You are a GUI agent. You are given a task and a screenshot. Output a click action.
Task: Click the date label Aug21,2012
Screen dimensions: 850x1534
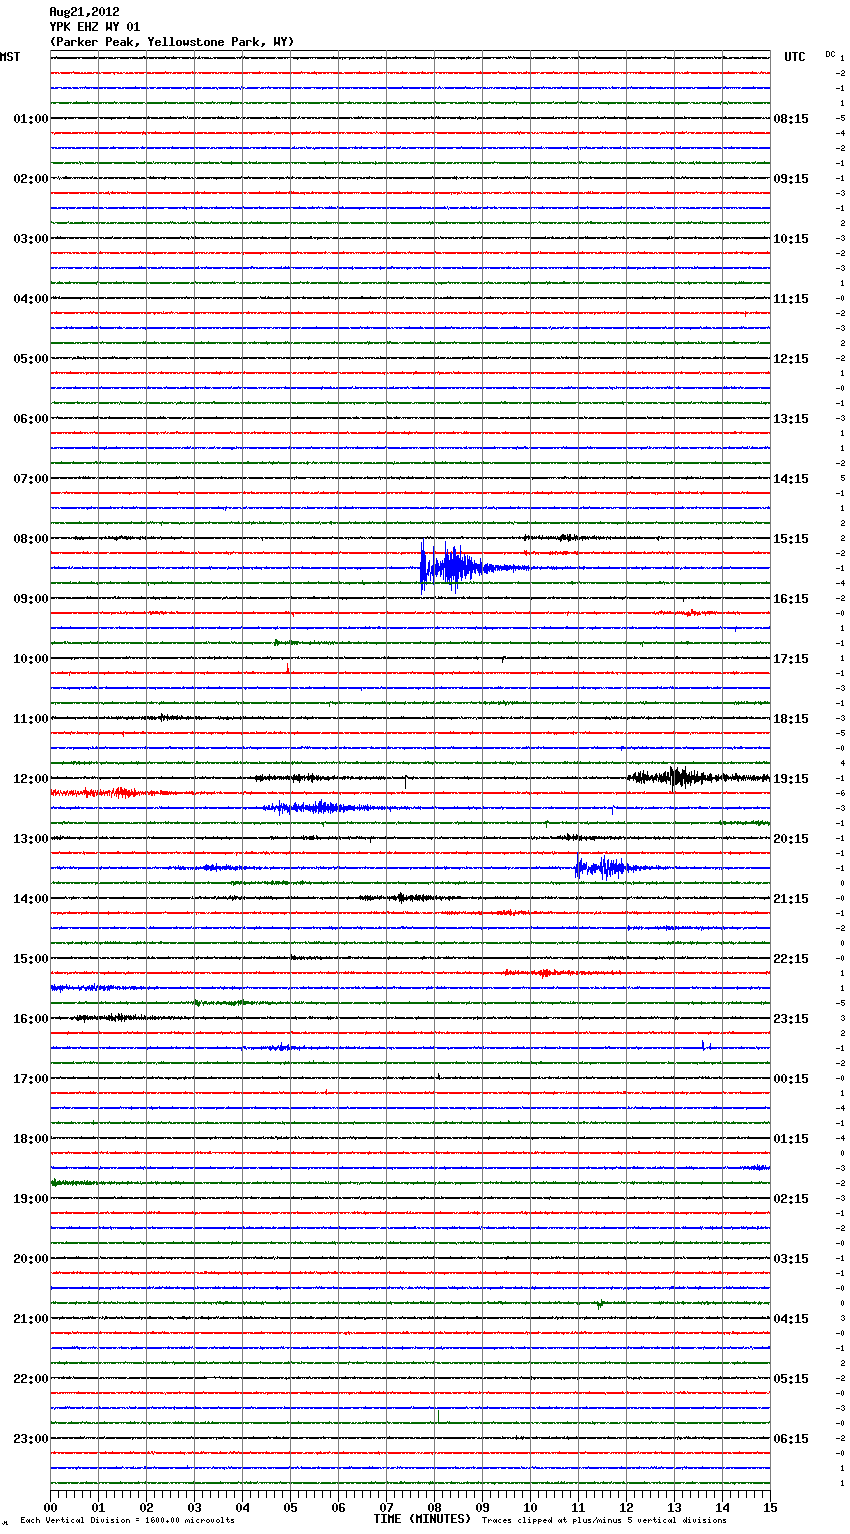click(x=84, y=12)
